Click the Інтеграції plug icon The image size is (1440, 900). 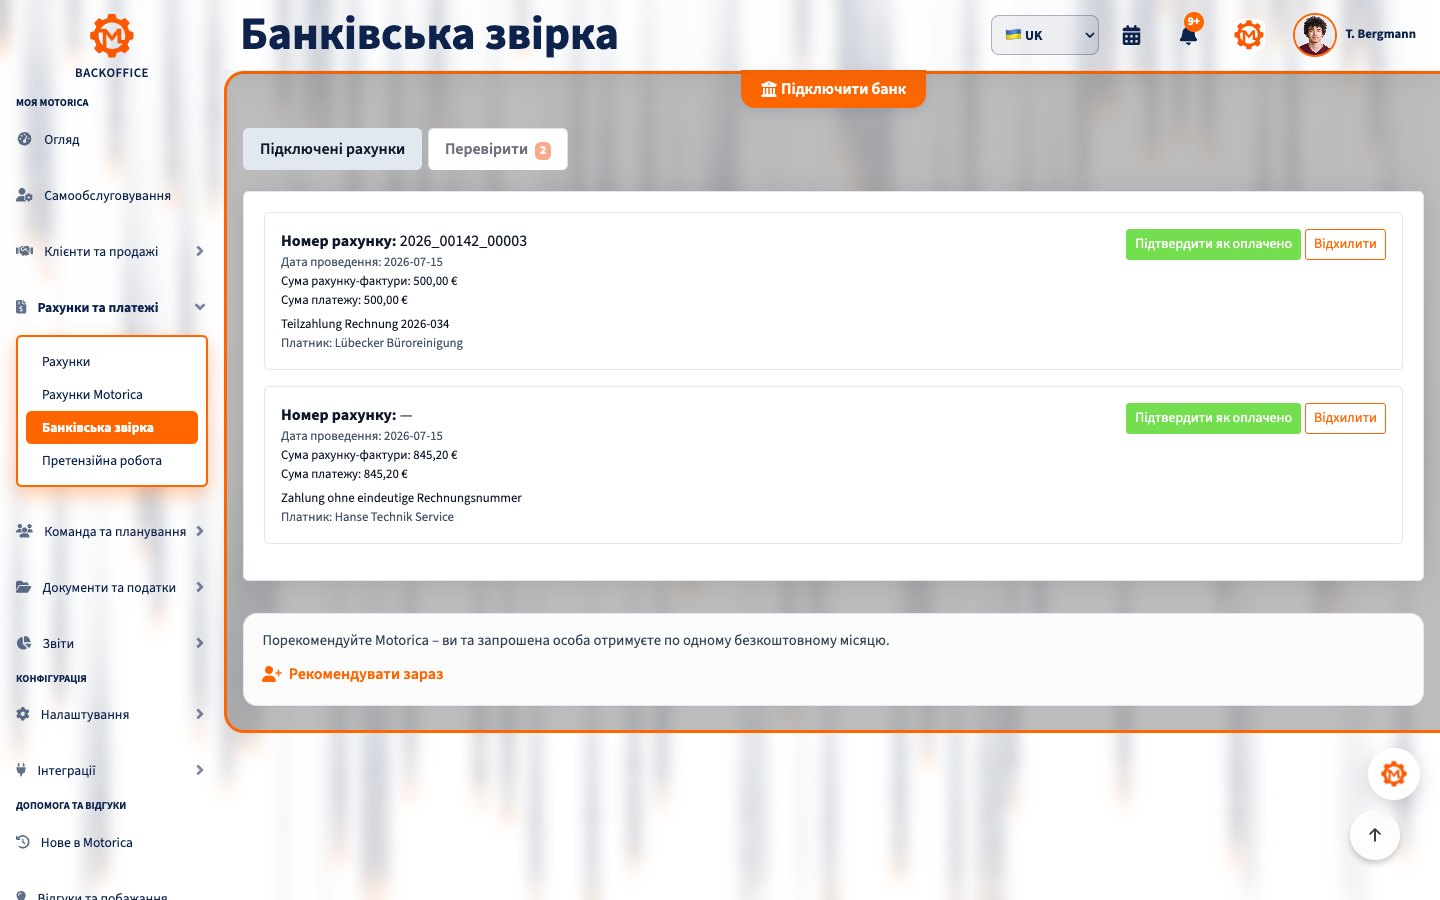(x=22, y=770)
